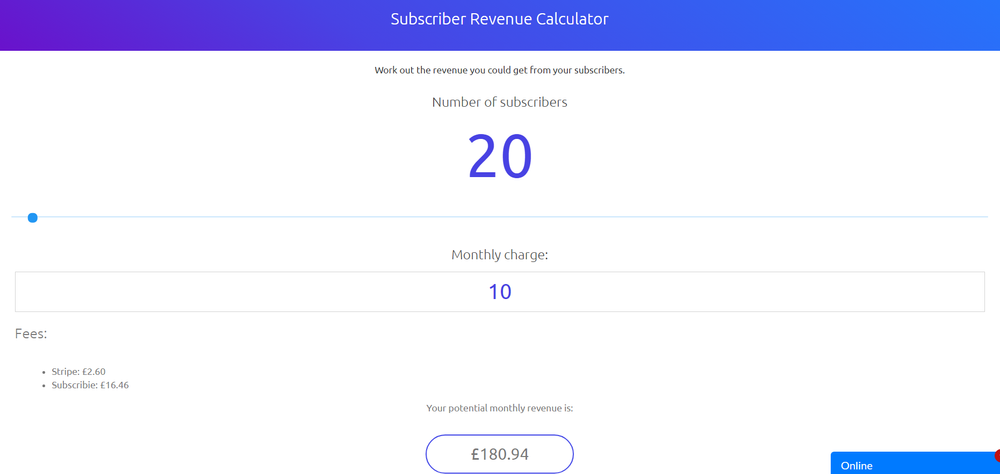Click the potential monthly revenue caption

[x=499, y=408]
